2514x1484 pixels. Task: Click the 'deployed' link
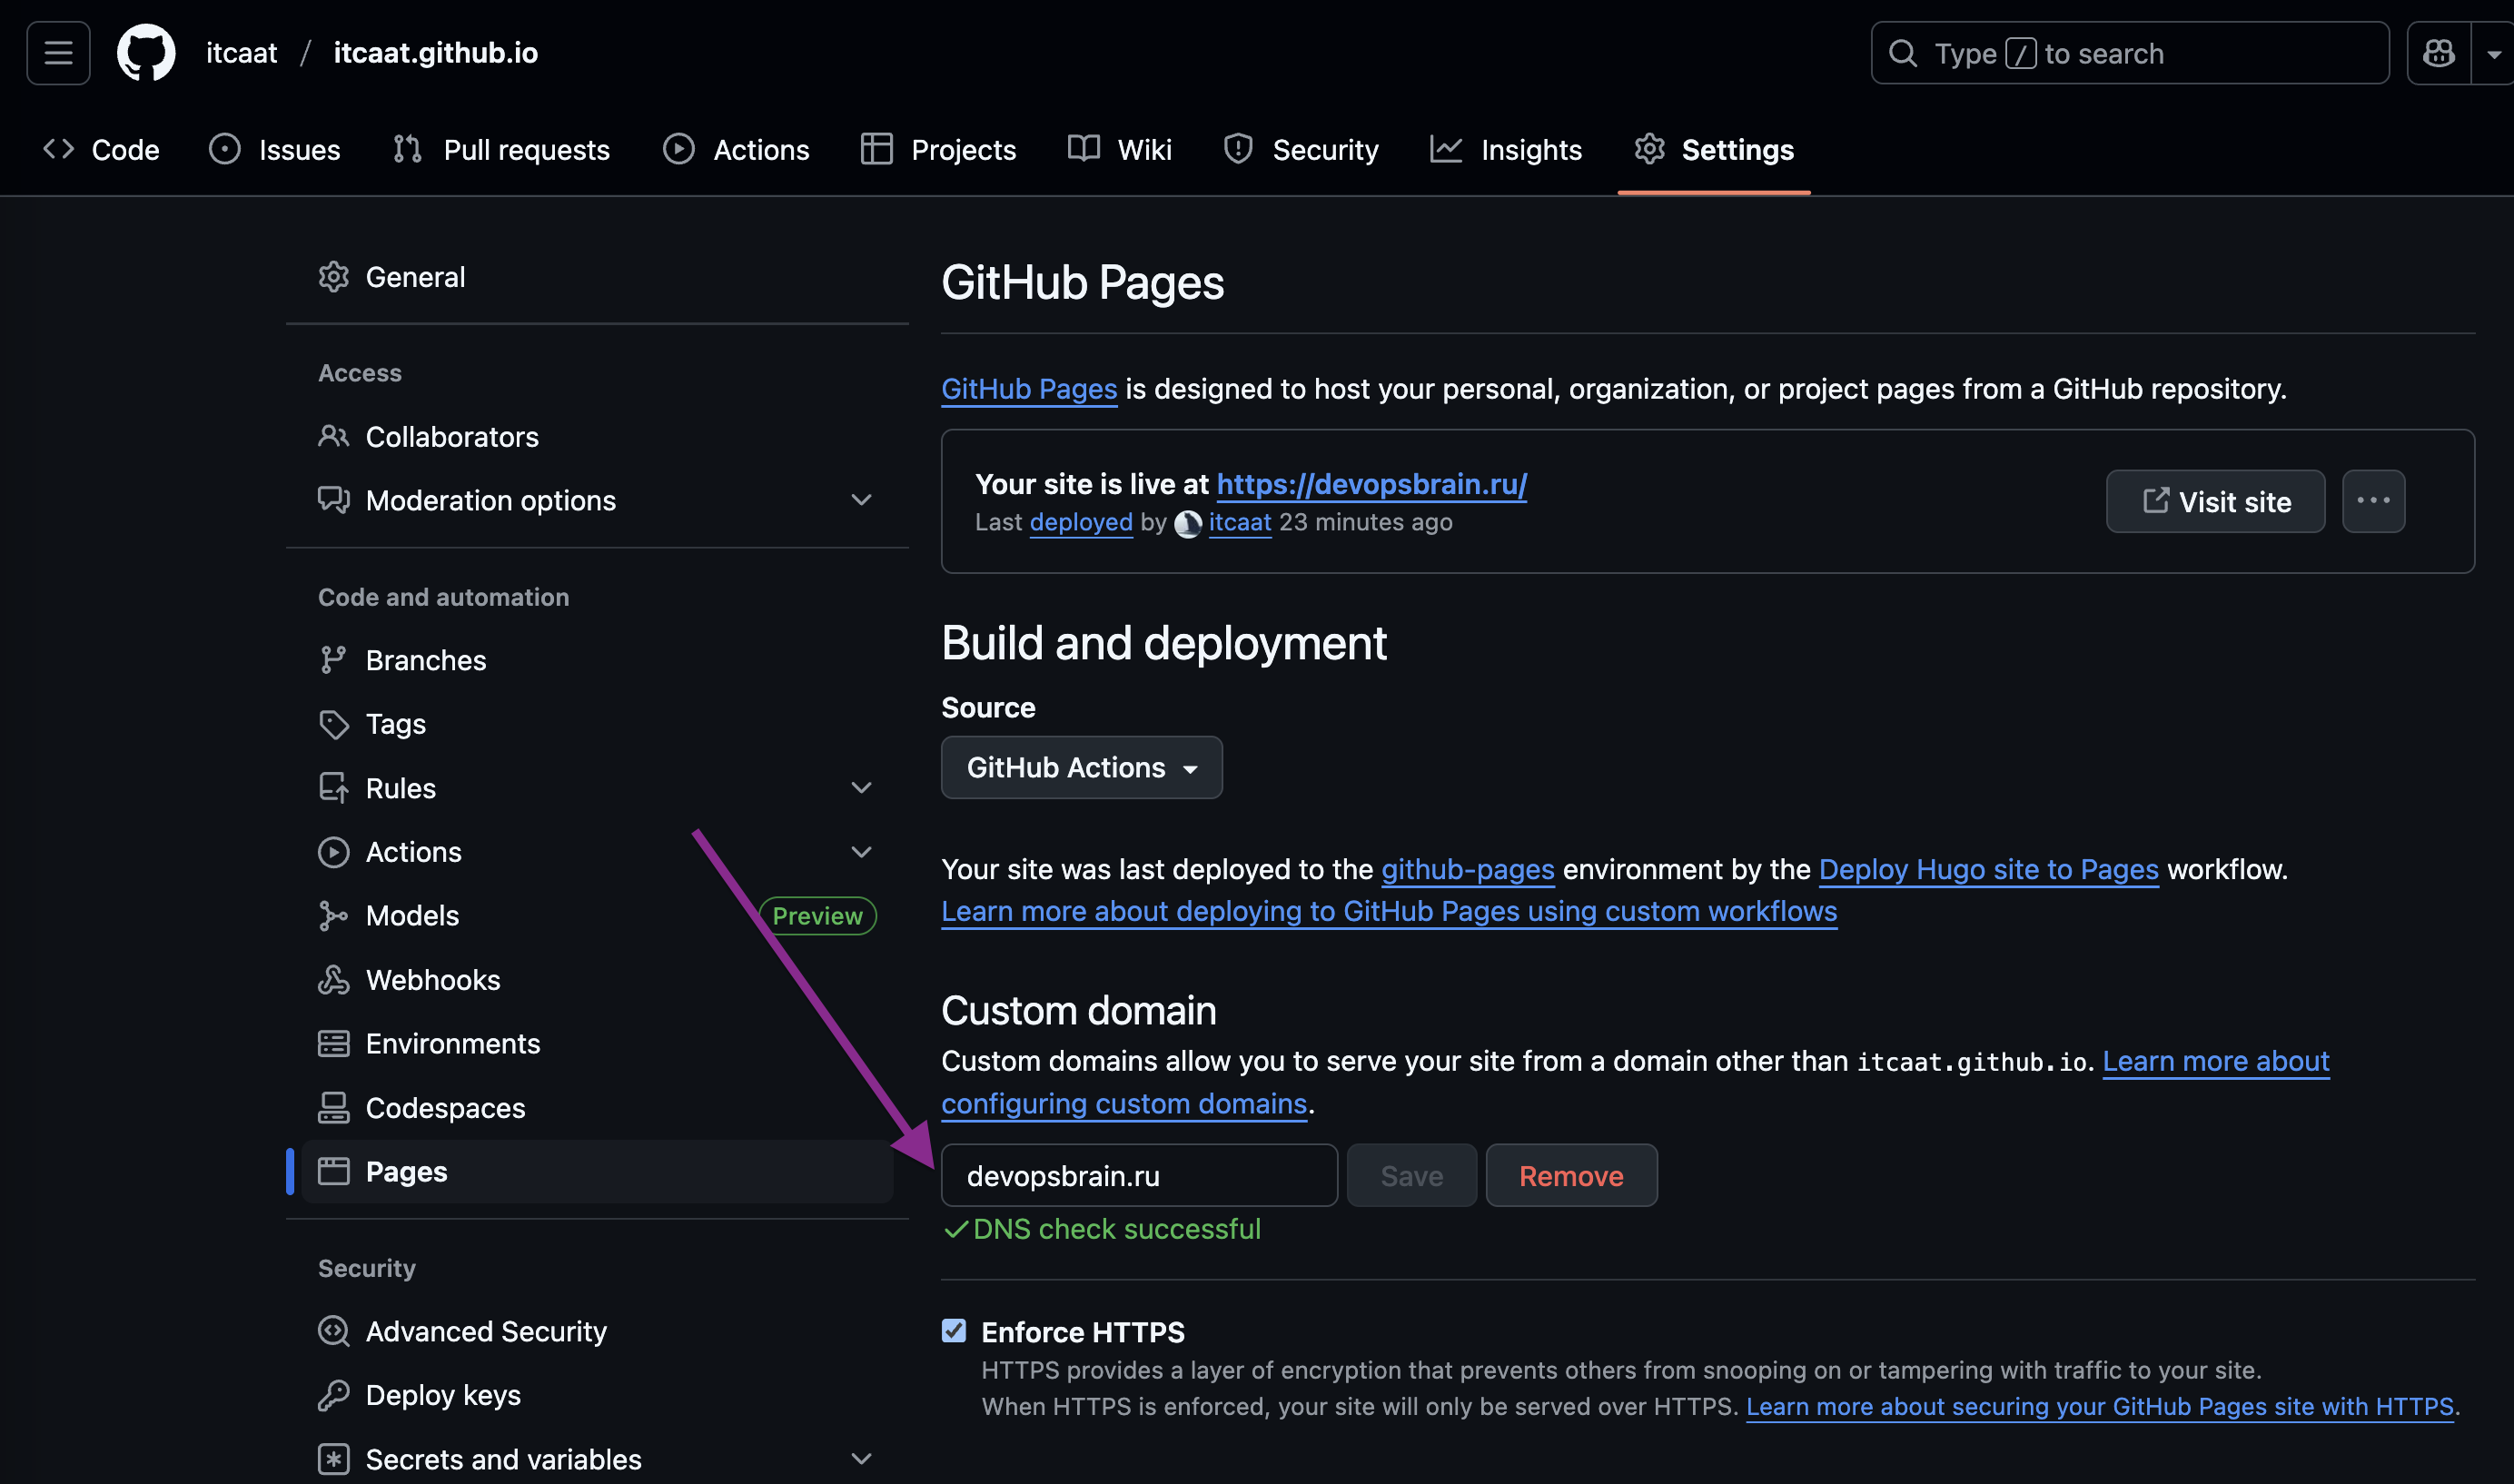coord(1081,522)
